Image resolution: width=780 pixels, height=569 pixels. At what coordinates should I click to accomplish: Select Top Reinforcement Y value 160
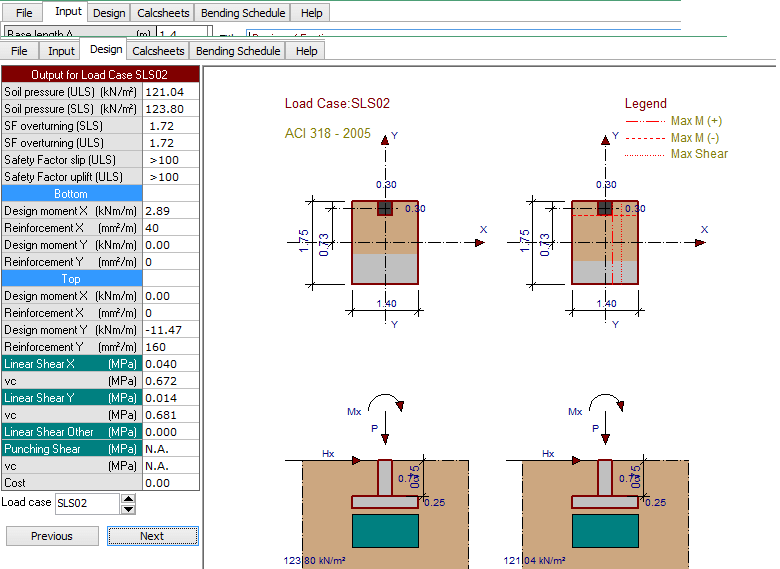171,347
